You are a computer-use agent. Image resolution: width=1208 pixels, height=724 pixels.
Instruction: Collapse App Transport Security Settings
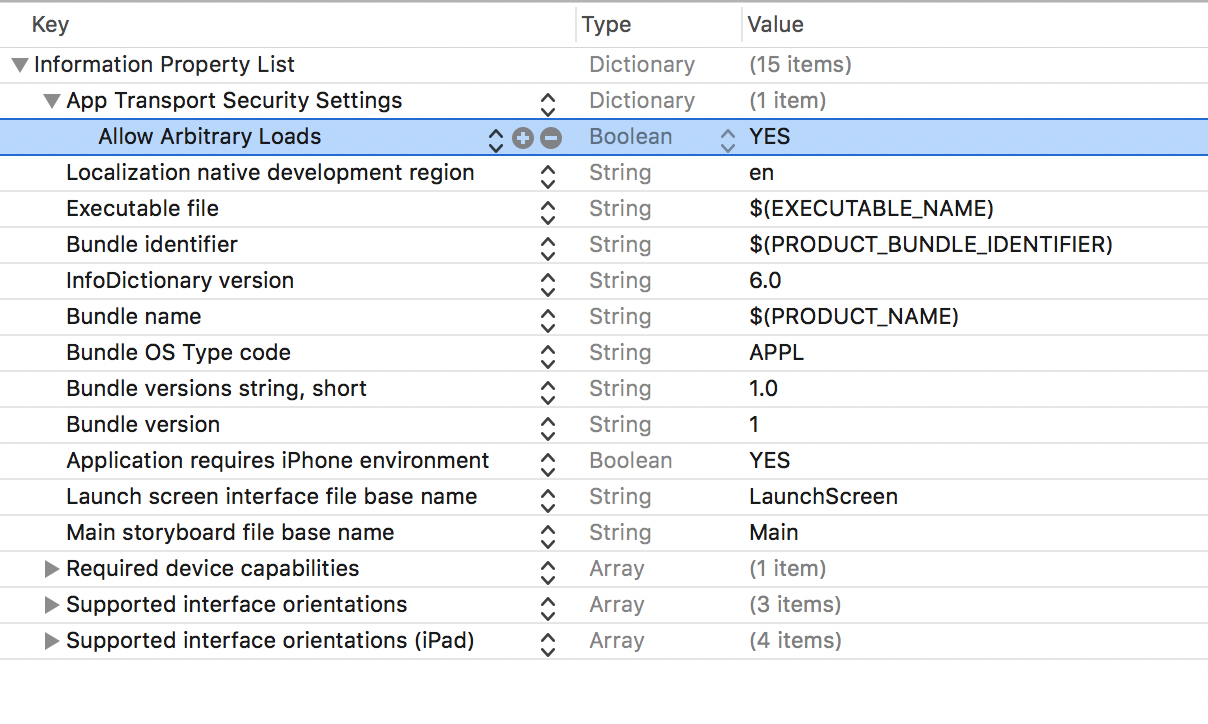coord(51,101)
